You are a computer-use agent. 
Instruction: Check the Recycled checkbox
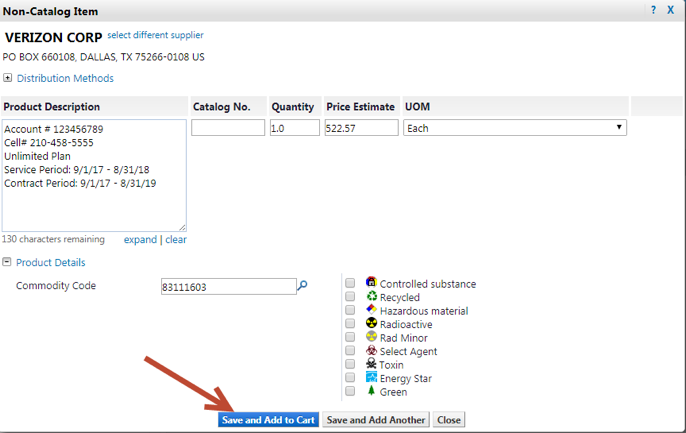(x=350, y=297)
